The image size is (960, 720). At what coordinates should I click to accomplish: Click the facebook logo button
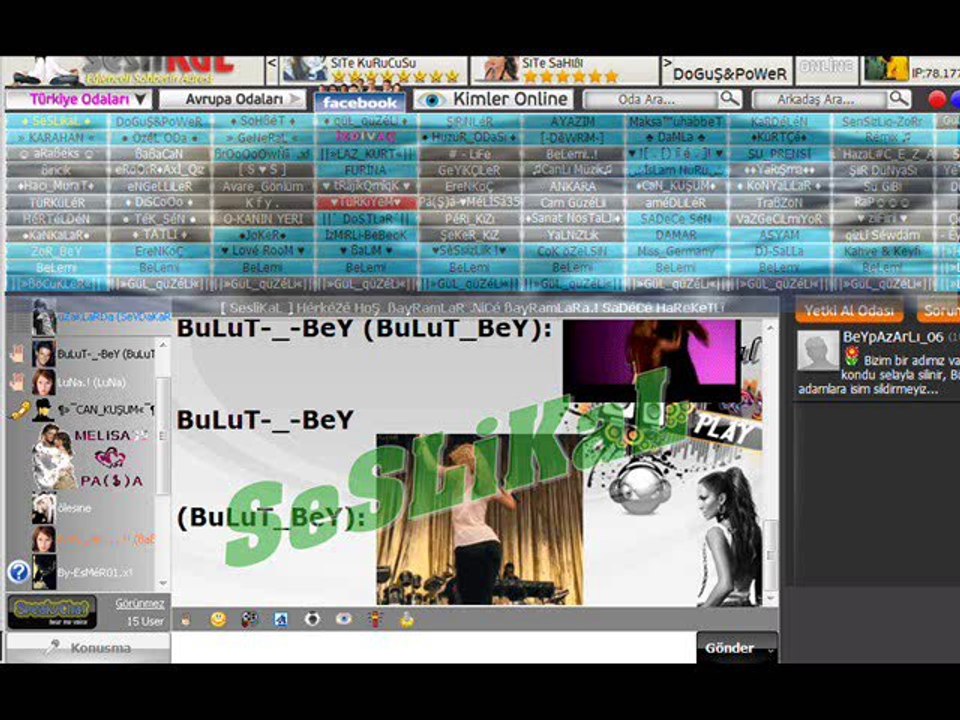coord(360,102)
